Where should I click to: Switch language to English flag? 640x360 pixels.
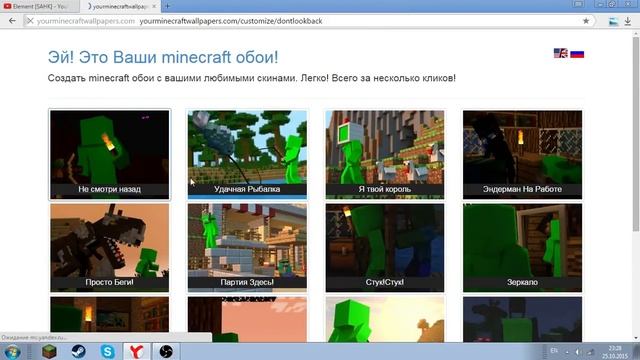[x=561, y=53]
